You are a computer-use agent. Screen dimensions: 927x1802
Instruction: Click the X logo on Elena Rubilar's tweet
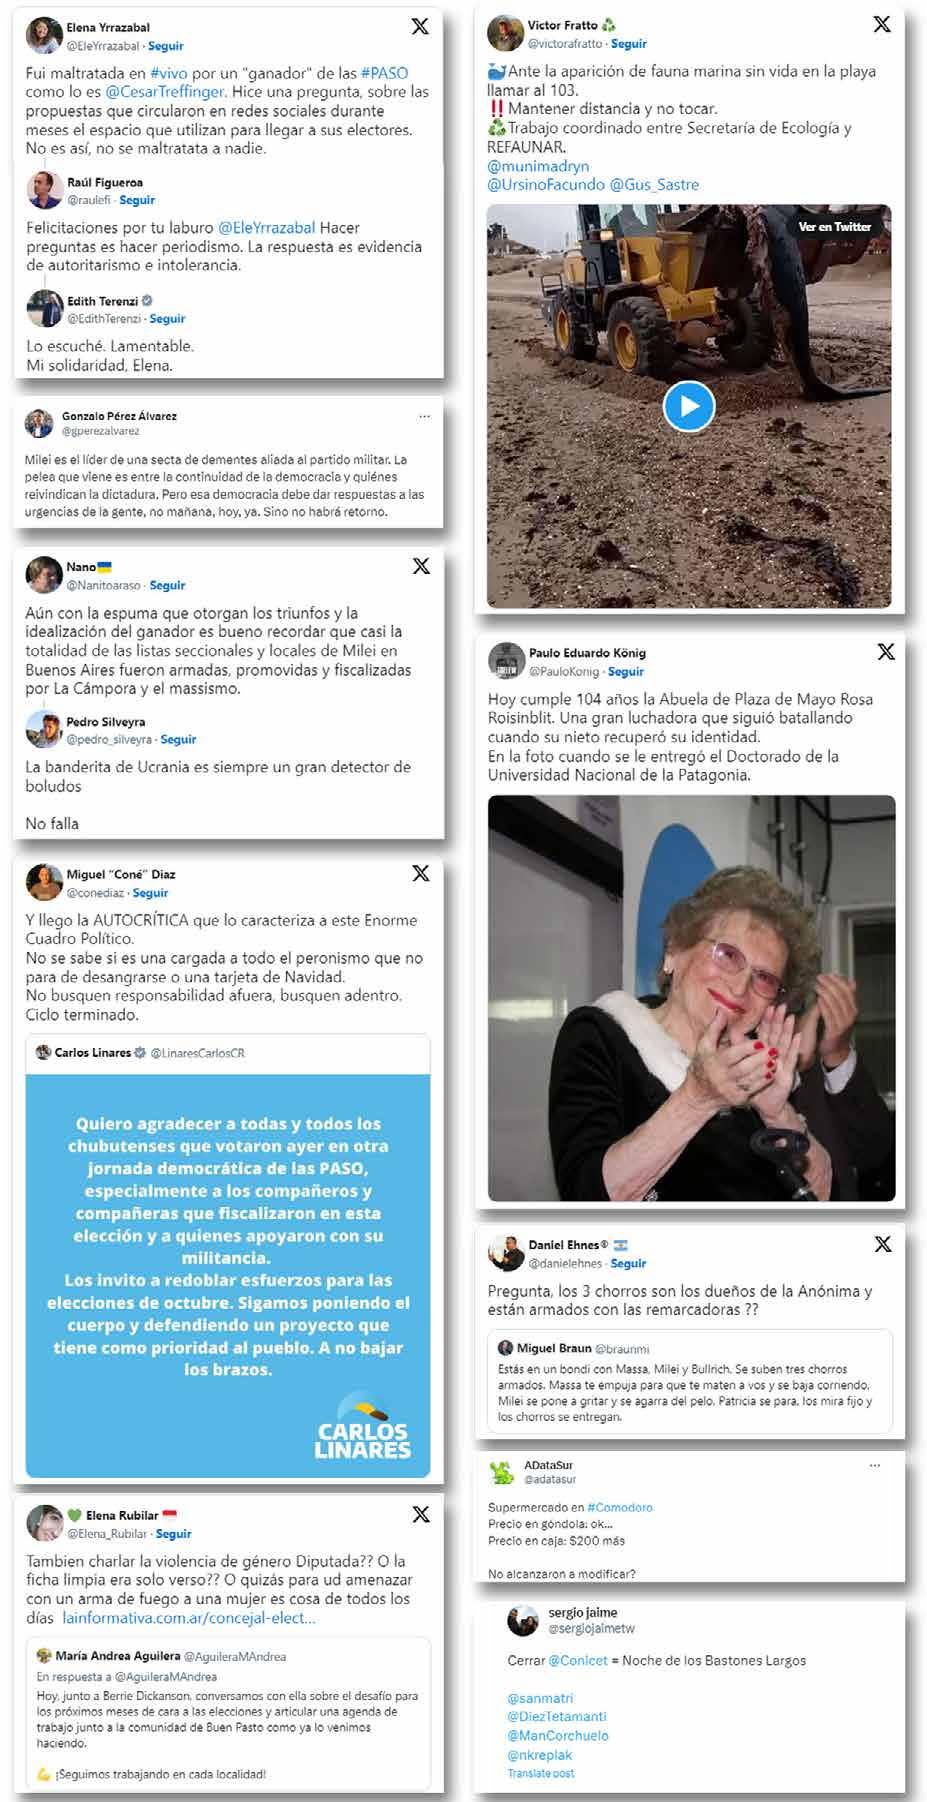(x=421, y=1514)
